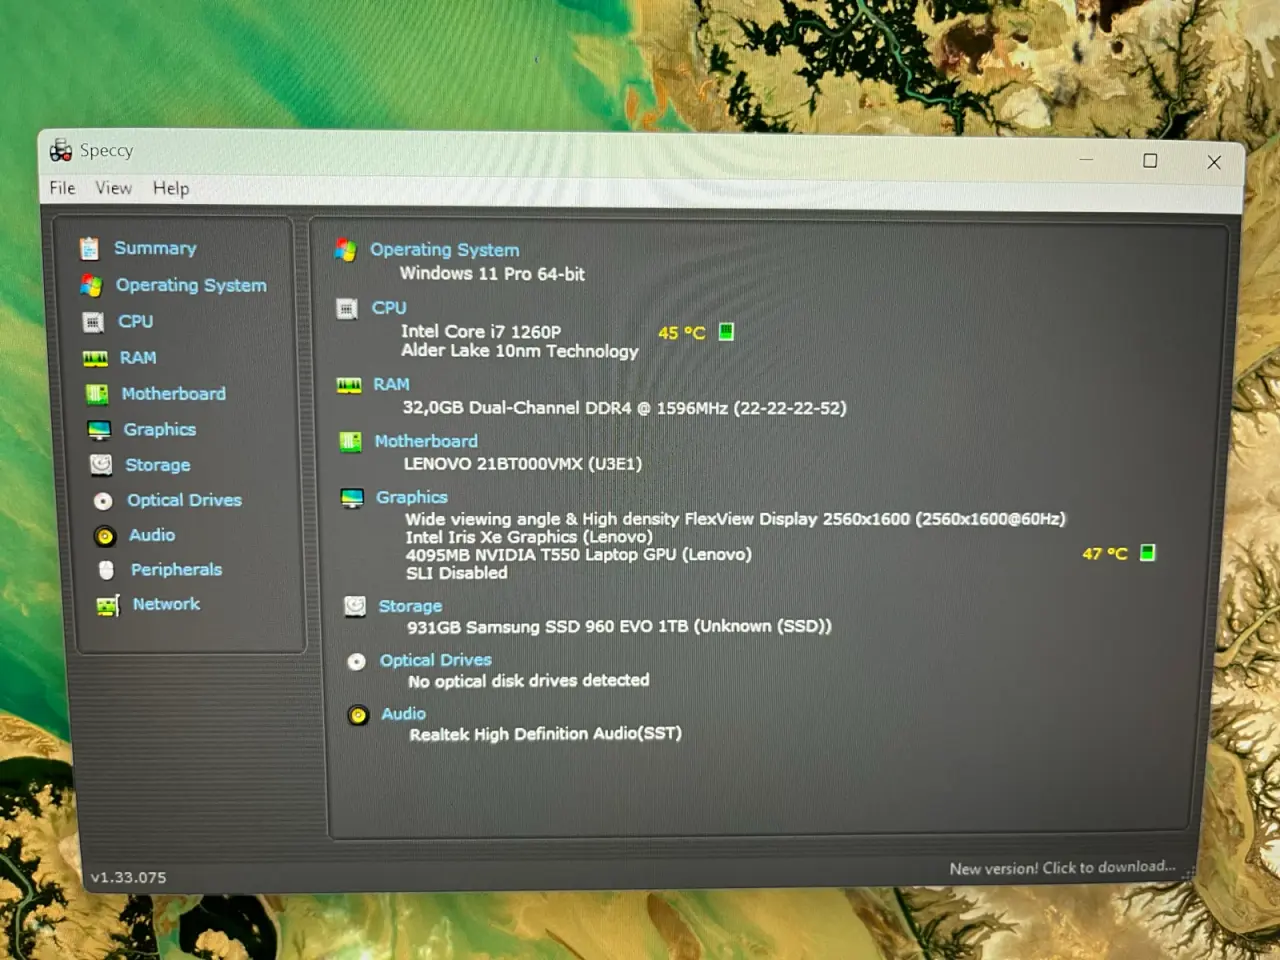1280x960 pixels.
Task: Open the Storage heading link in the summary panel
Action: tap(410, 606)
